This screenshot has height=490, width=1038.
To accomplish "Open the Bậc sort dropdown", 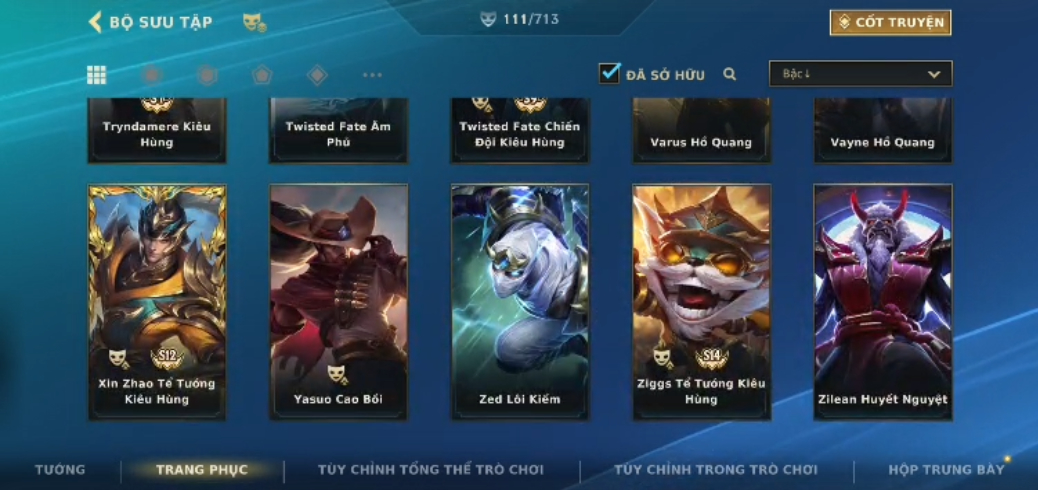I will pos(861,74).
